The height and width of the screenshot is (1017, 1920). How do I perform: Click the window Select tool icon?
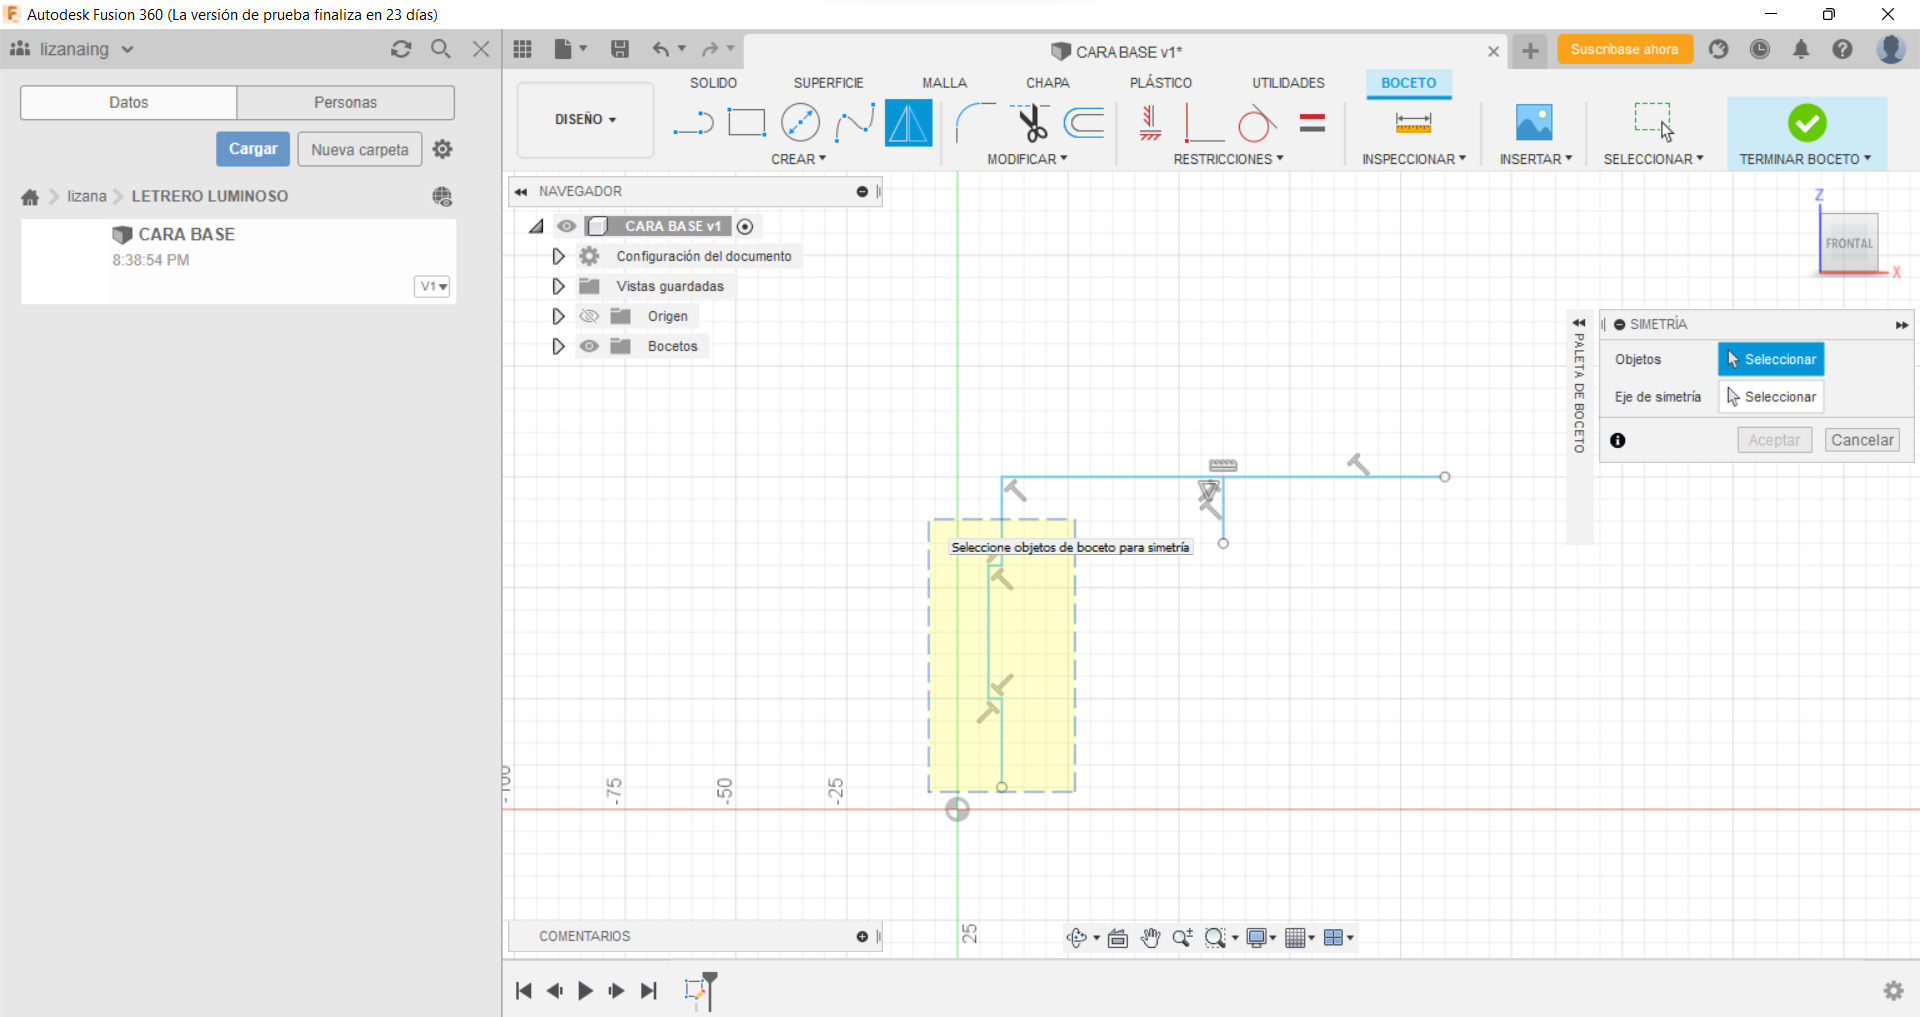coord(1653,122)
